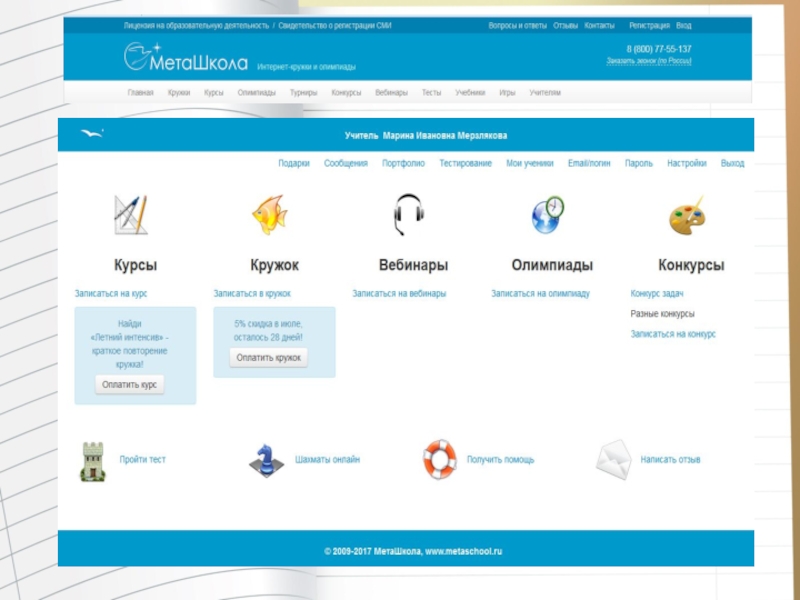Open the Отзывы link in top bar
This screenshot has height=600, width=800.
pos(565,26)
